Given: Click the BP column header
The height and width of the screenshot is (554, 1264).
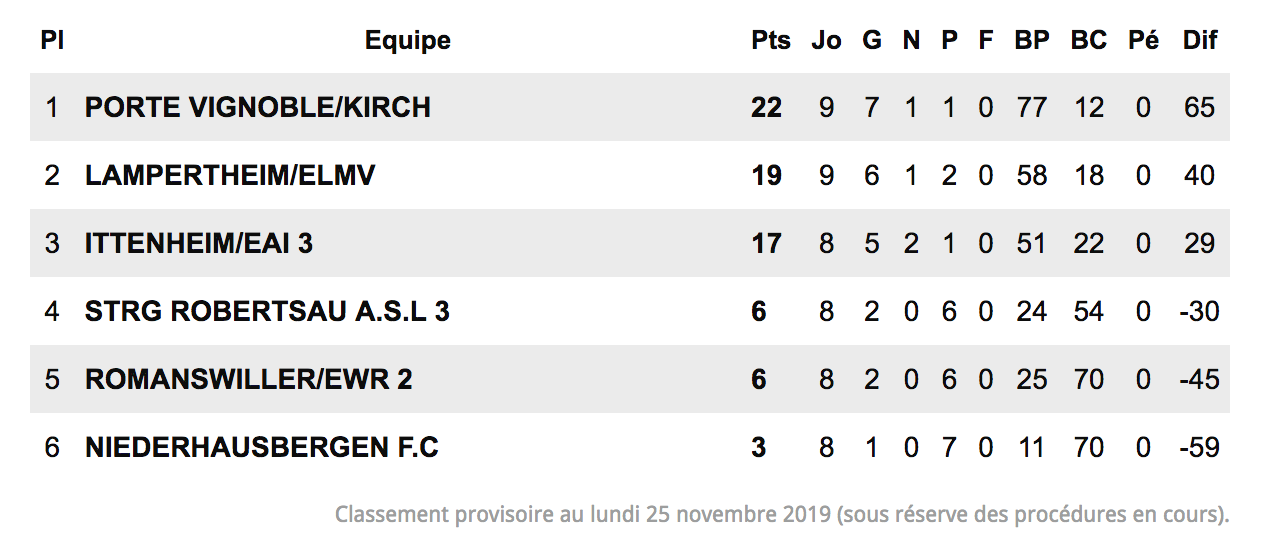Looking at the screenshot, I should 1031,40.
